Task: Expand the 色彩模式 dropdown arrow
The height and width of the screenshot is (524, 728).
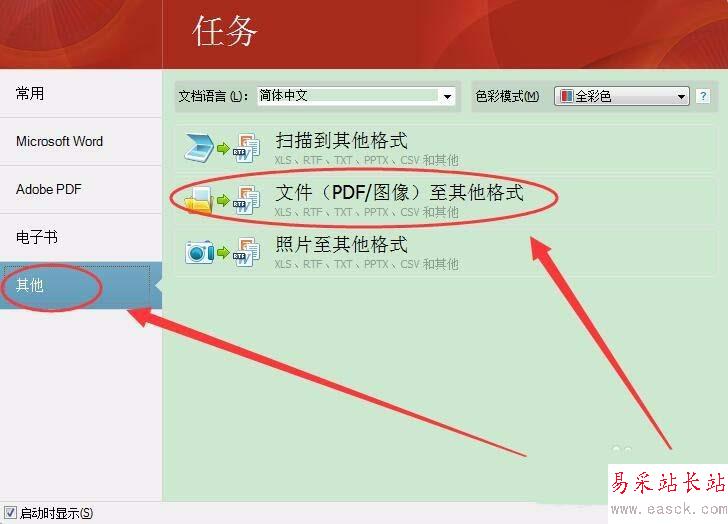Action: tap(681, 97)
